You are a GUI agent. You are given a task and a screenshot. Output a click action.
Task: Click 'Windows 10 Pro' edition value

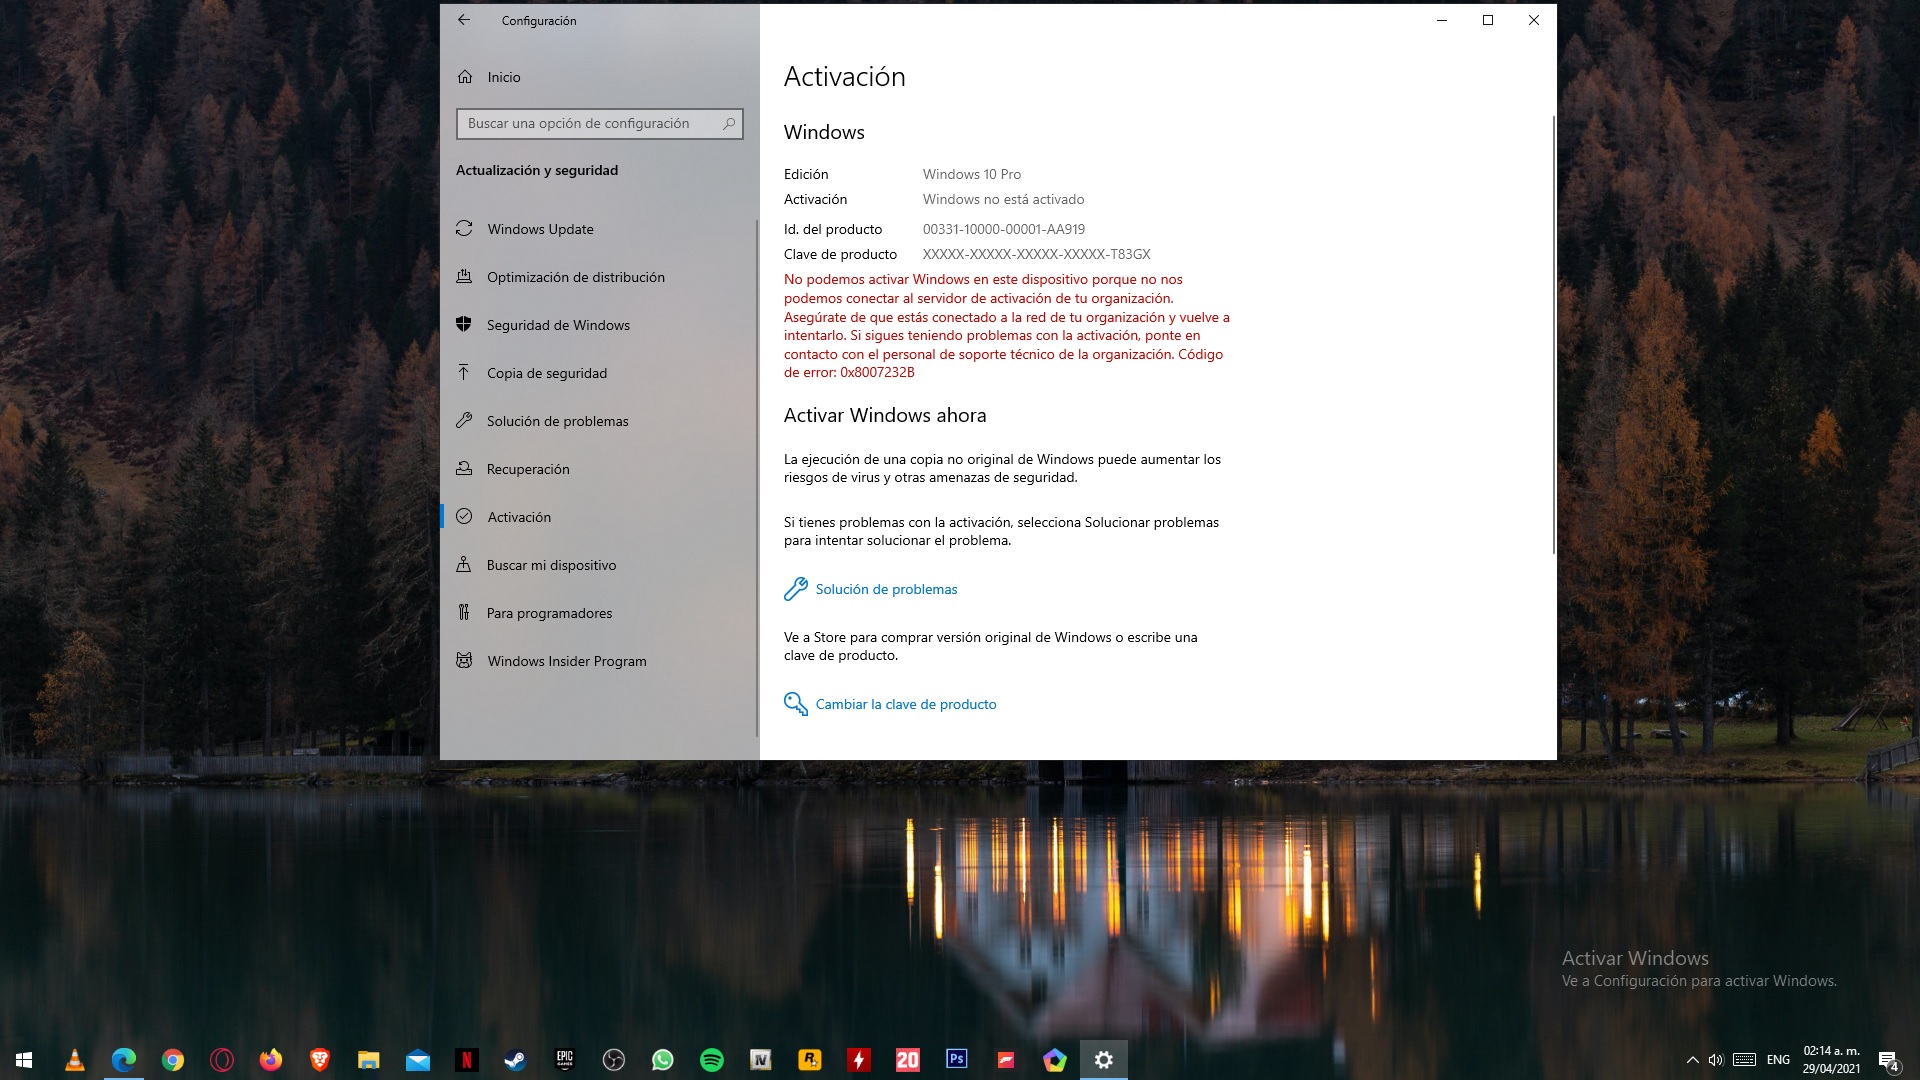pos(972,174)
